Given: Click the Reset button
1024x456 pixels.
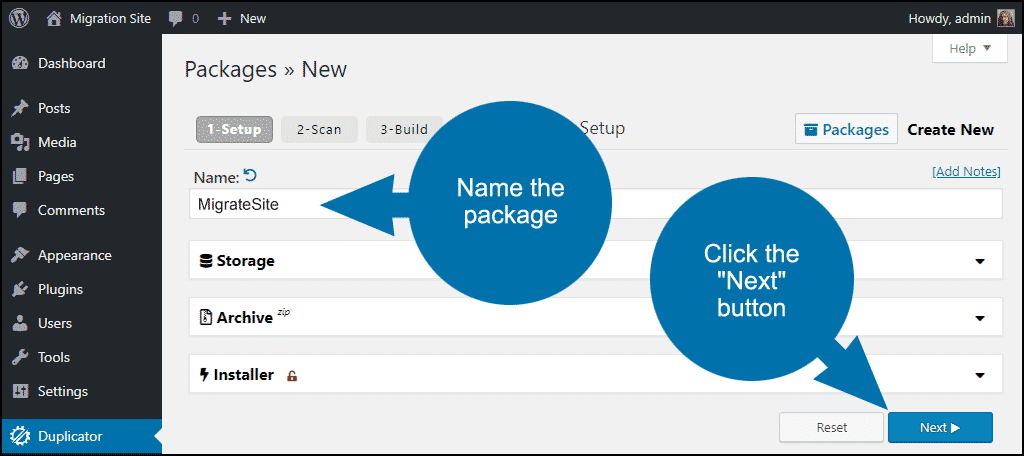Looking at the screenshot, I should [831, 428].
